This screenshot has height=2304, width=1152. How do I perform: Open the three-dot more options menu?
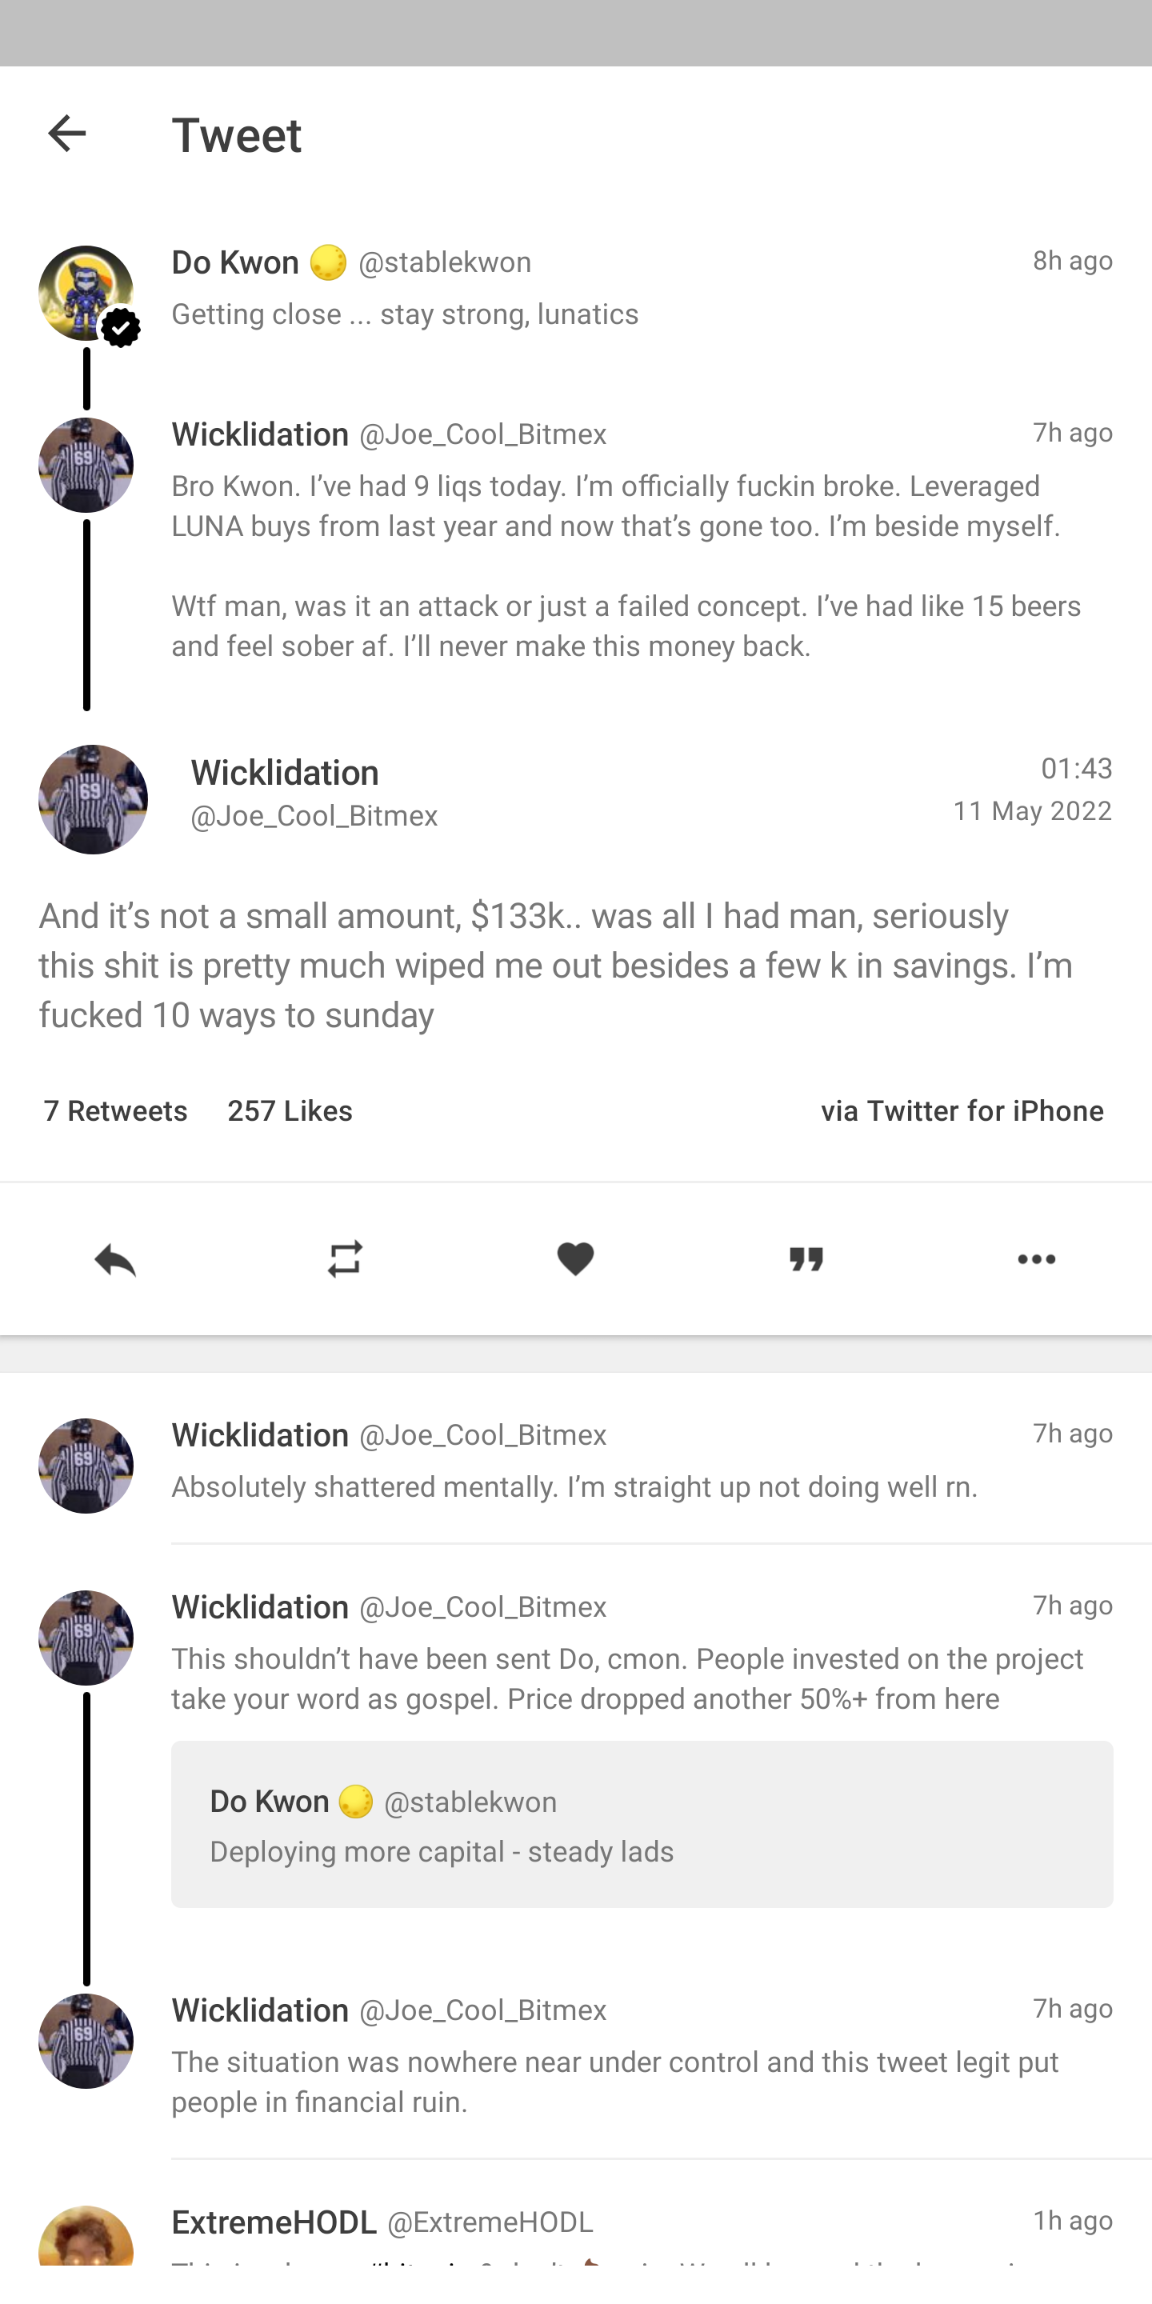[x=1036, y=1259]
